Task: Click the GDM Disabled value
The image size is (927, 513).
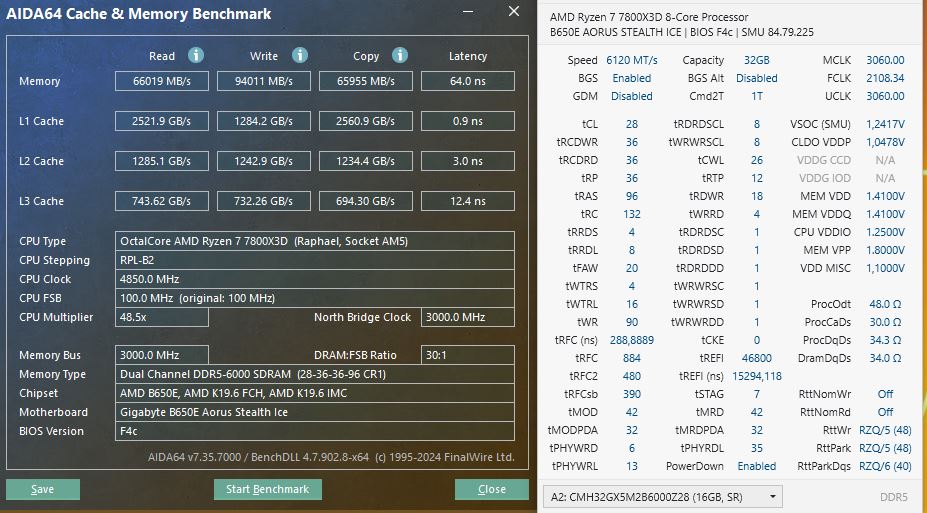Action: point(631,96)
